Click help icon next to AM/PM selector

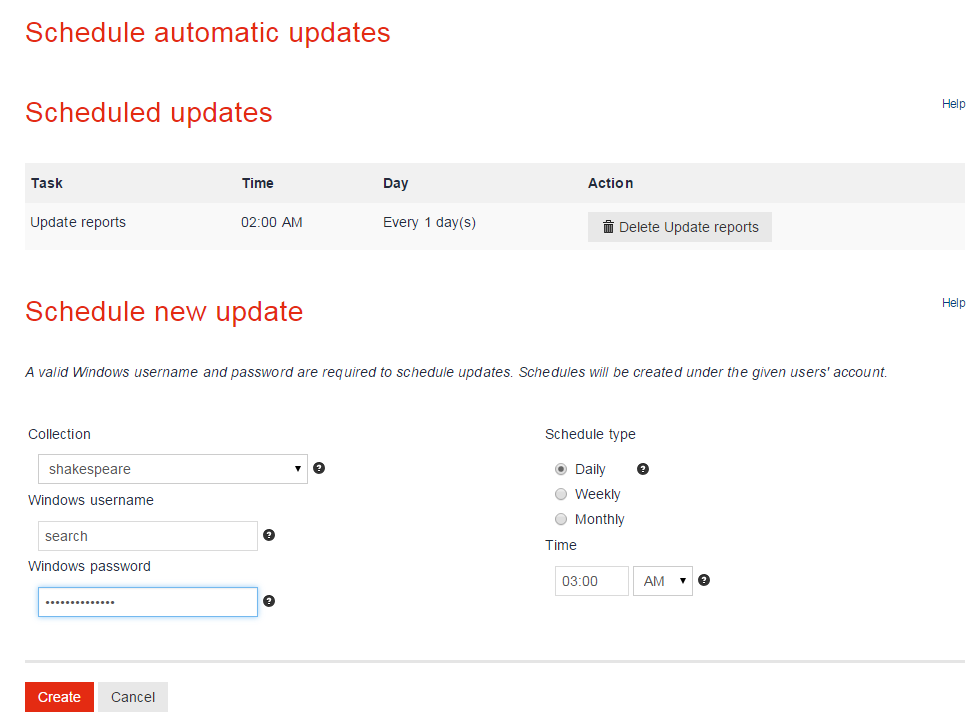click(x=704, y=580)
